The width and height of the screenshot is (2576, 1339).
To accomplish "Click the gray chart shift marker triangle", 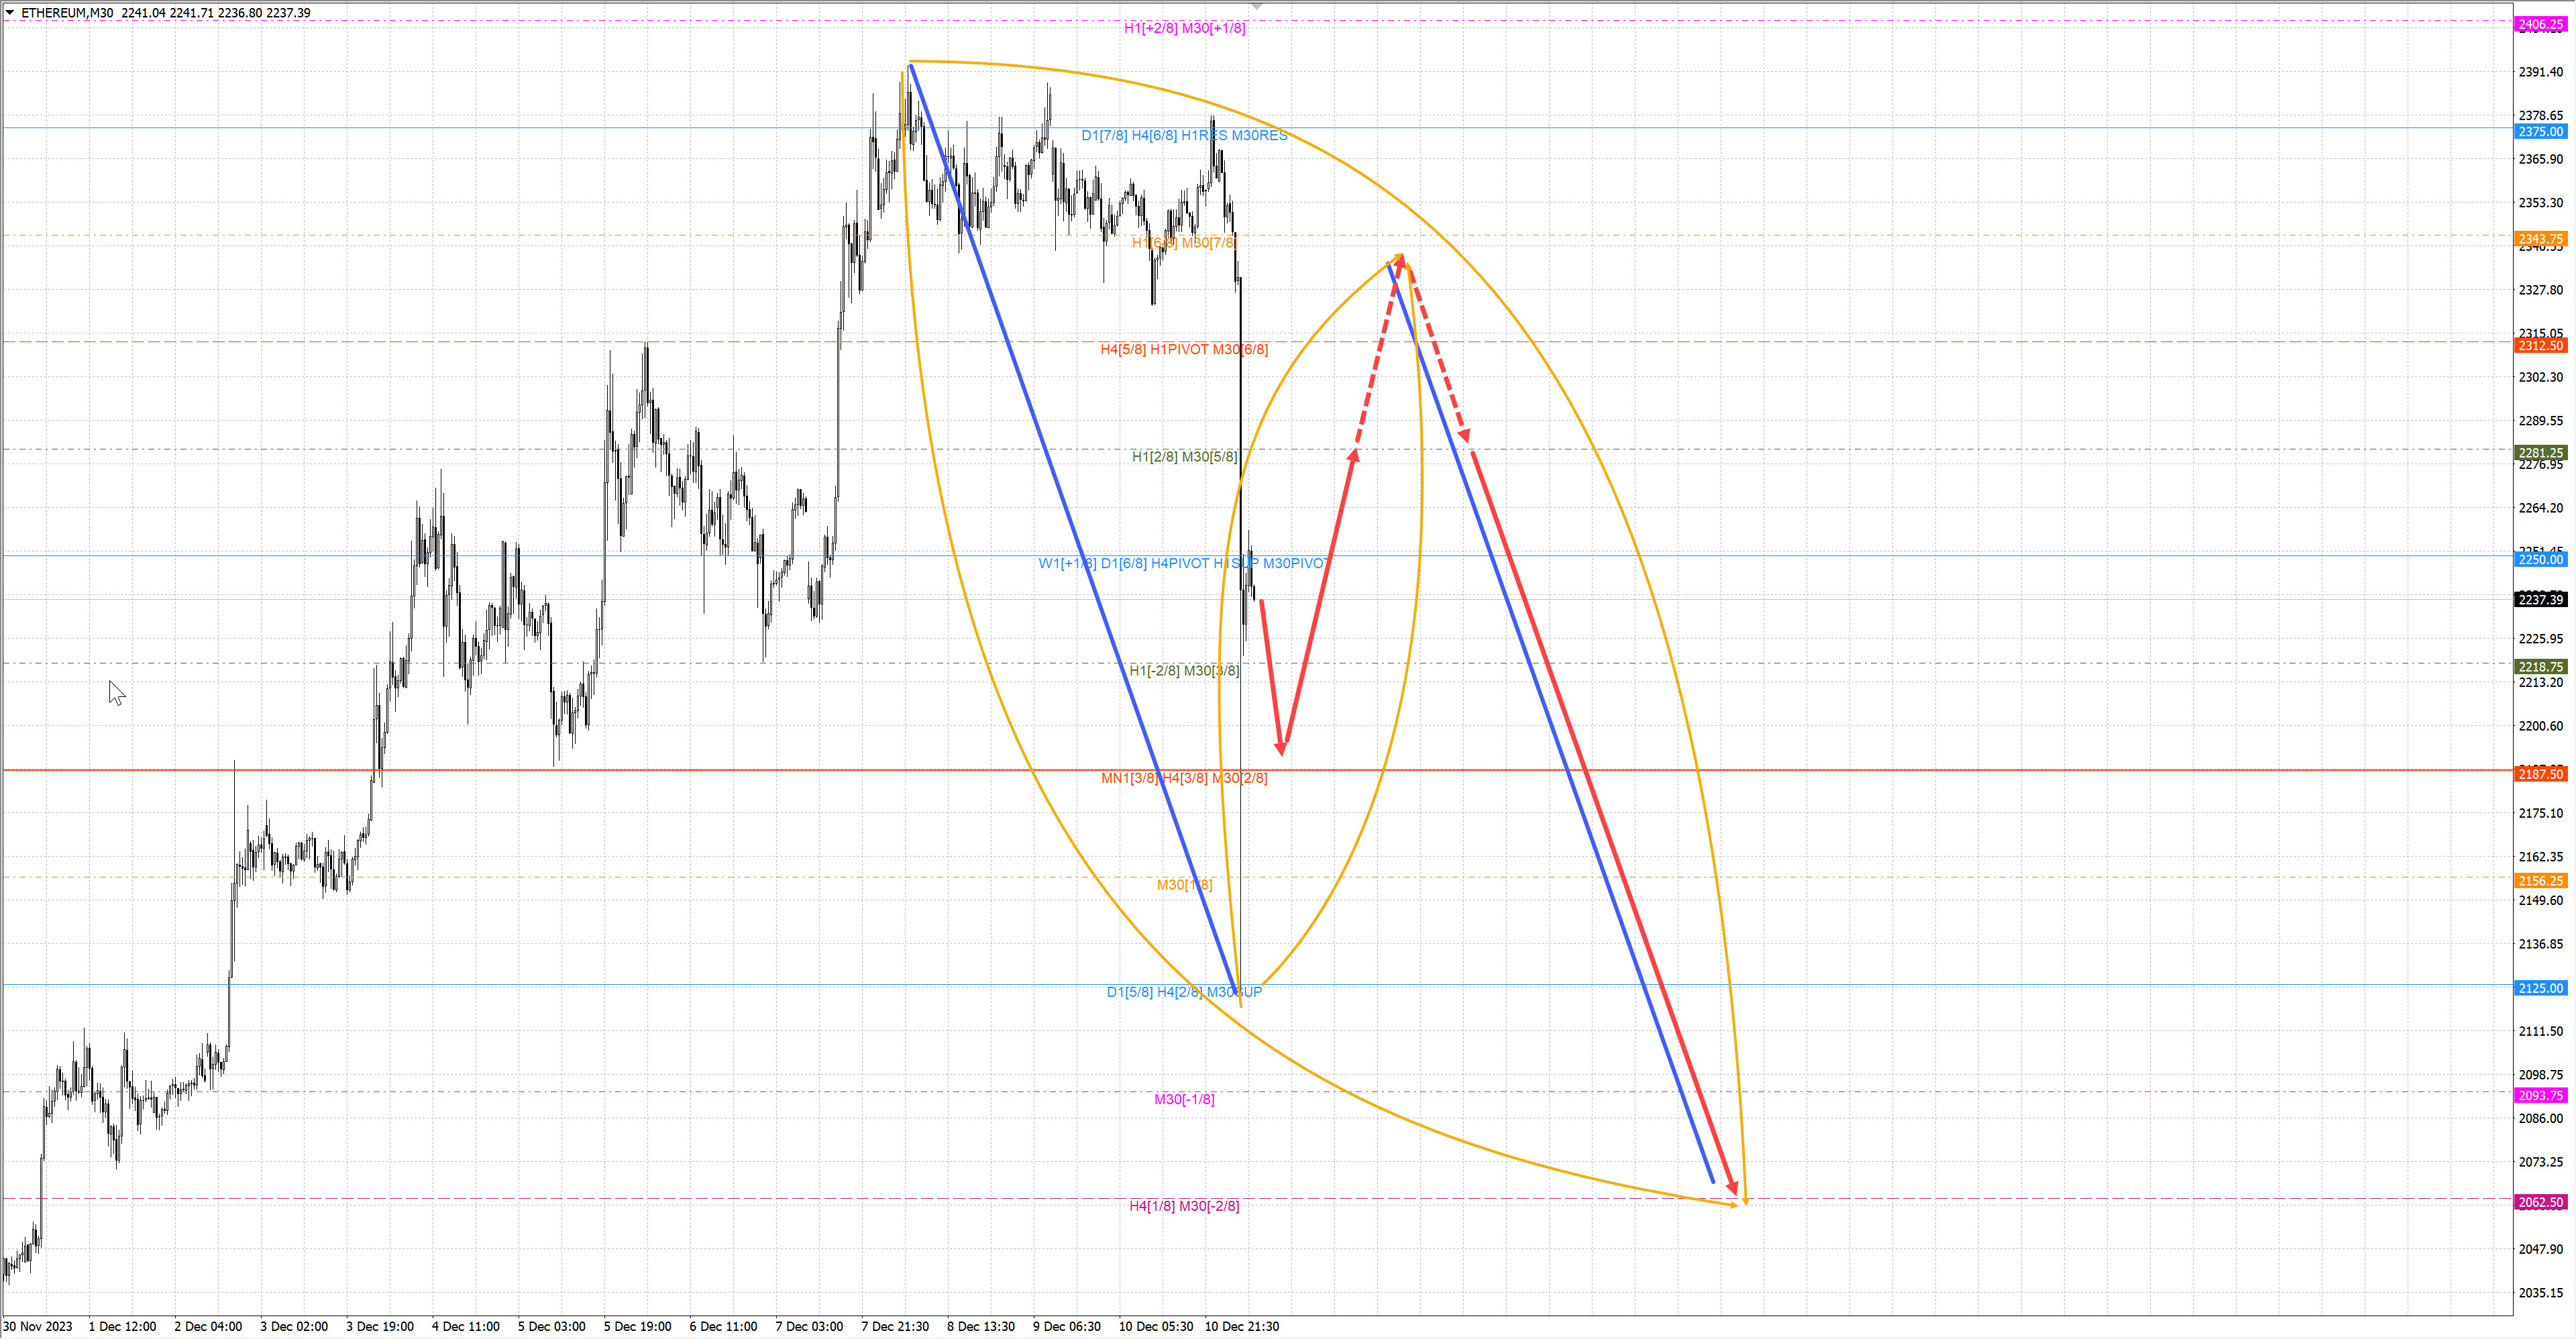I will 1257,7.
